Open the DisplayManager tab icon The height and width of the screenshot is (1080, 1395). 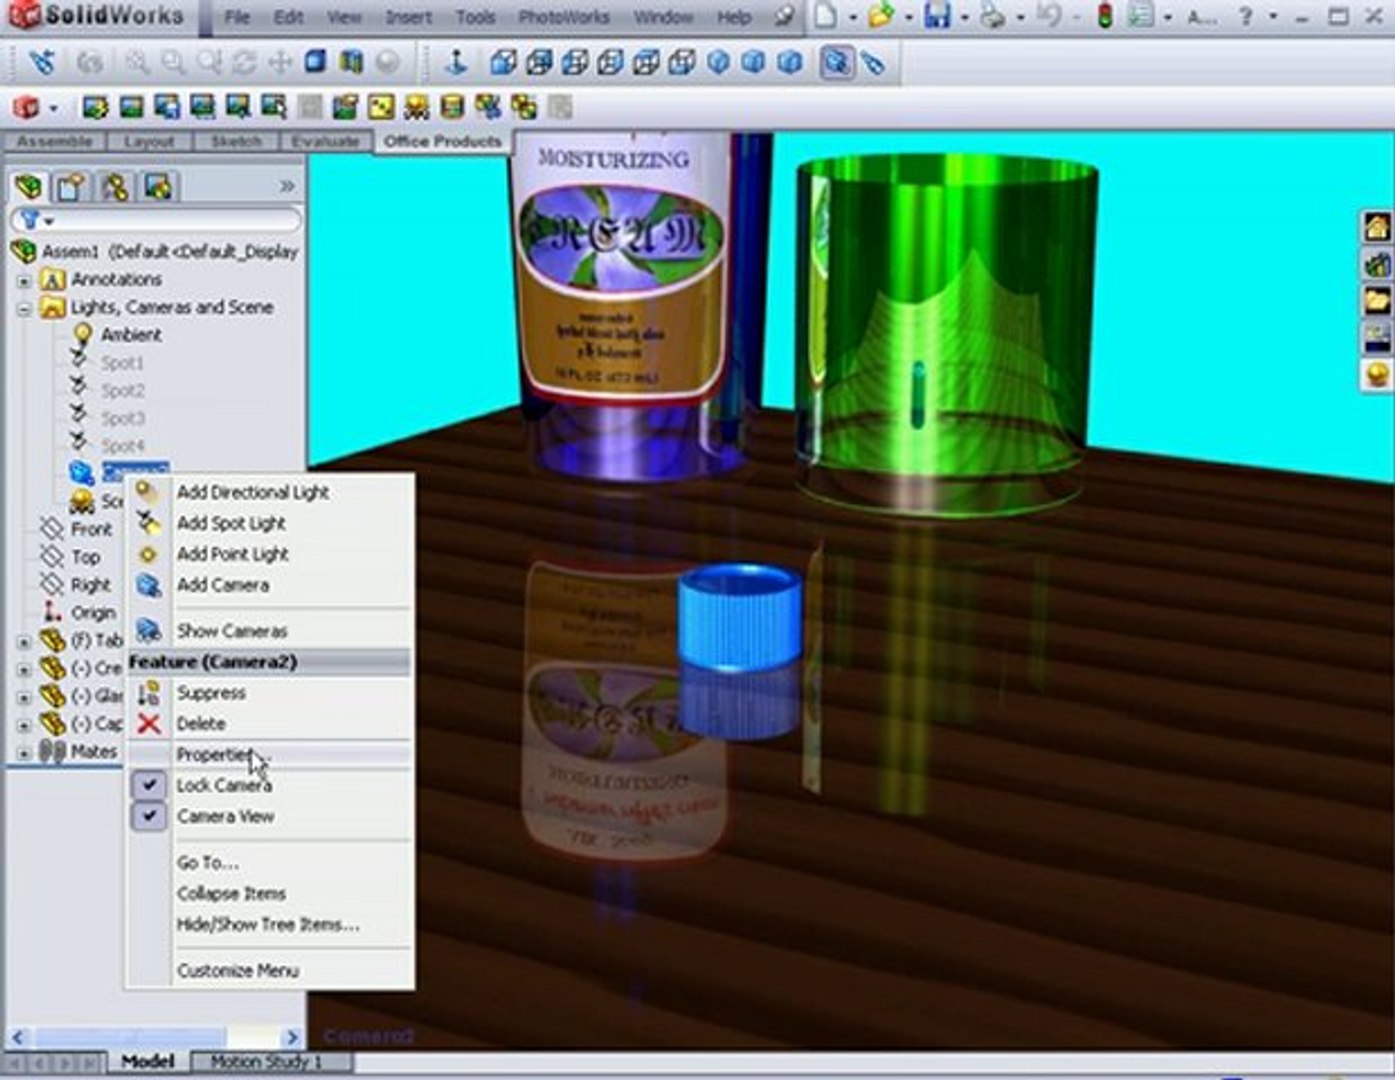point(157,186)
